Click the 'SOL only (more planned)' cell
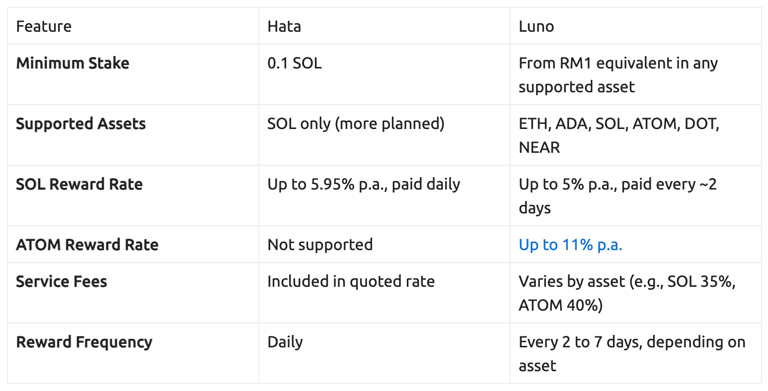 click(x=356, y=124)
